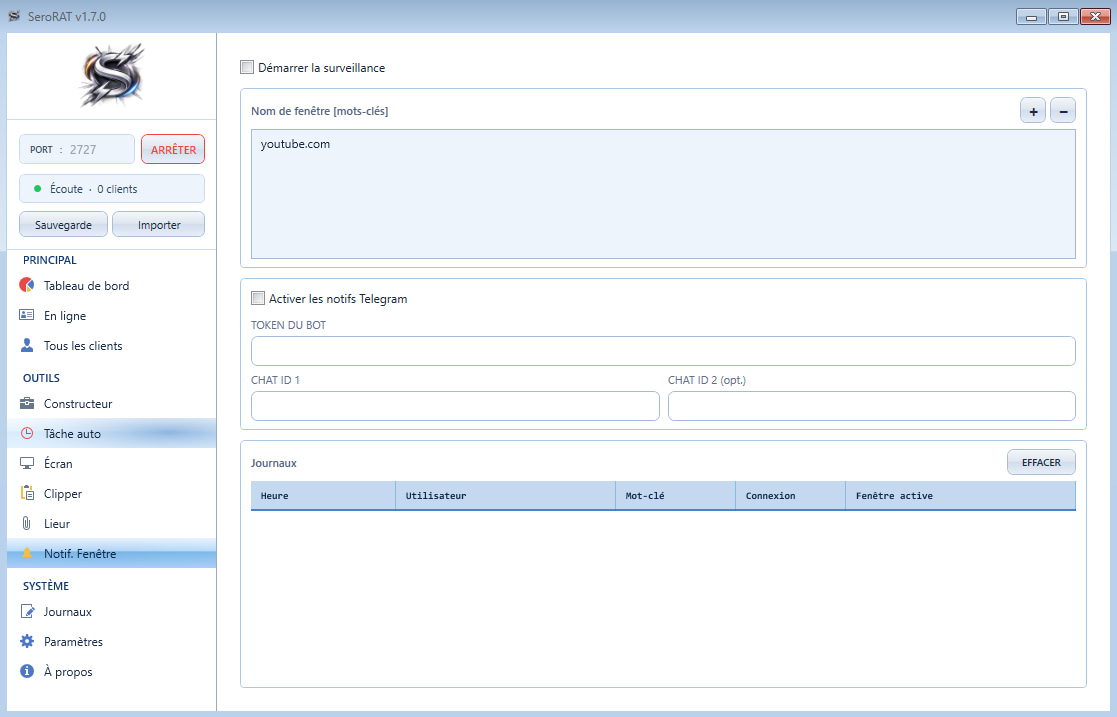Click the CHAT ID 2 (opt.) field
This screenshot has width=1117, height=717.
pos(871,406)
